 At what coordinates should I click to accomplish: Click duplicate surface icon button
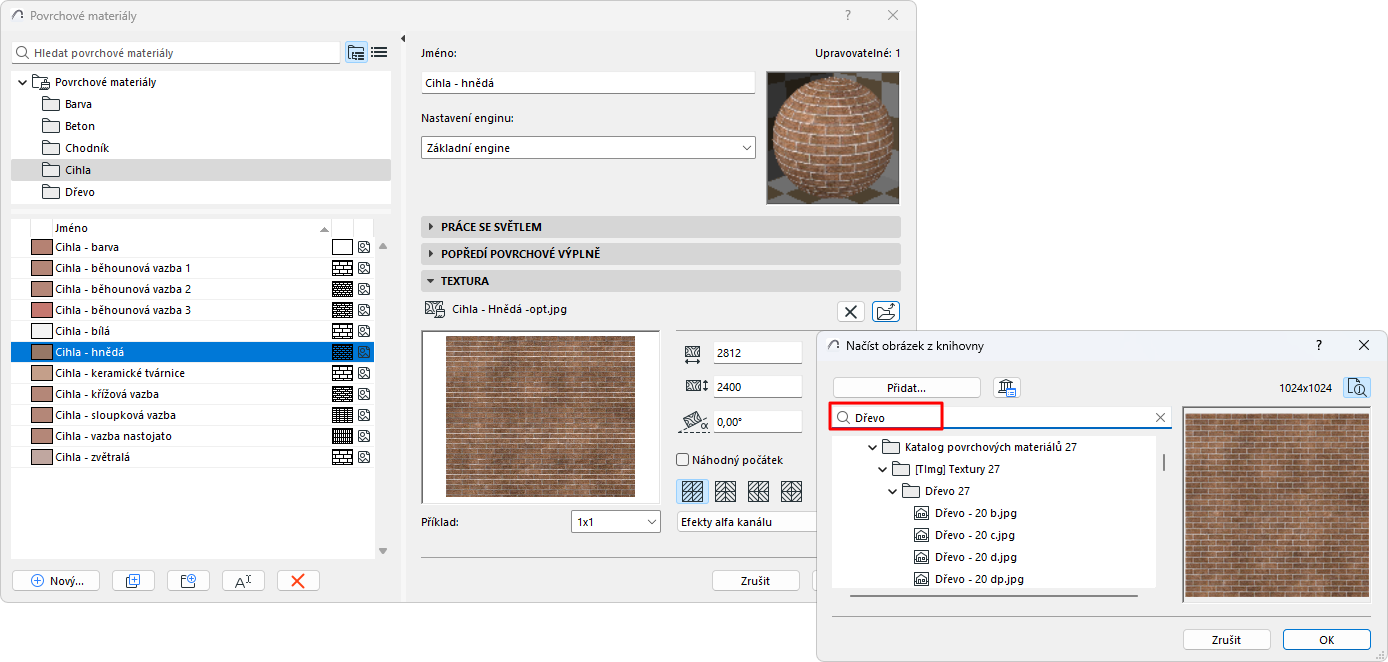pyautogui.click(x=133, y=580)
